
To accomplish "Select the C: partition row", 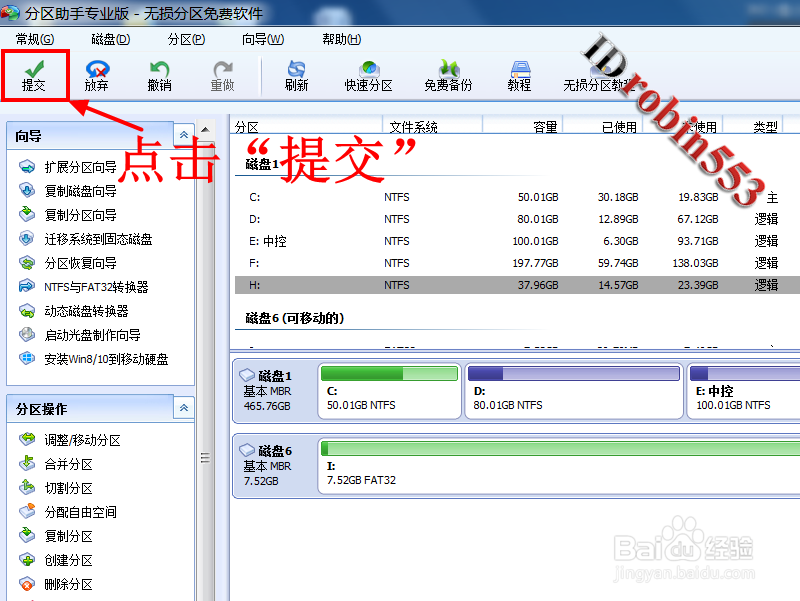I will (517, 197).
